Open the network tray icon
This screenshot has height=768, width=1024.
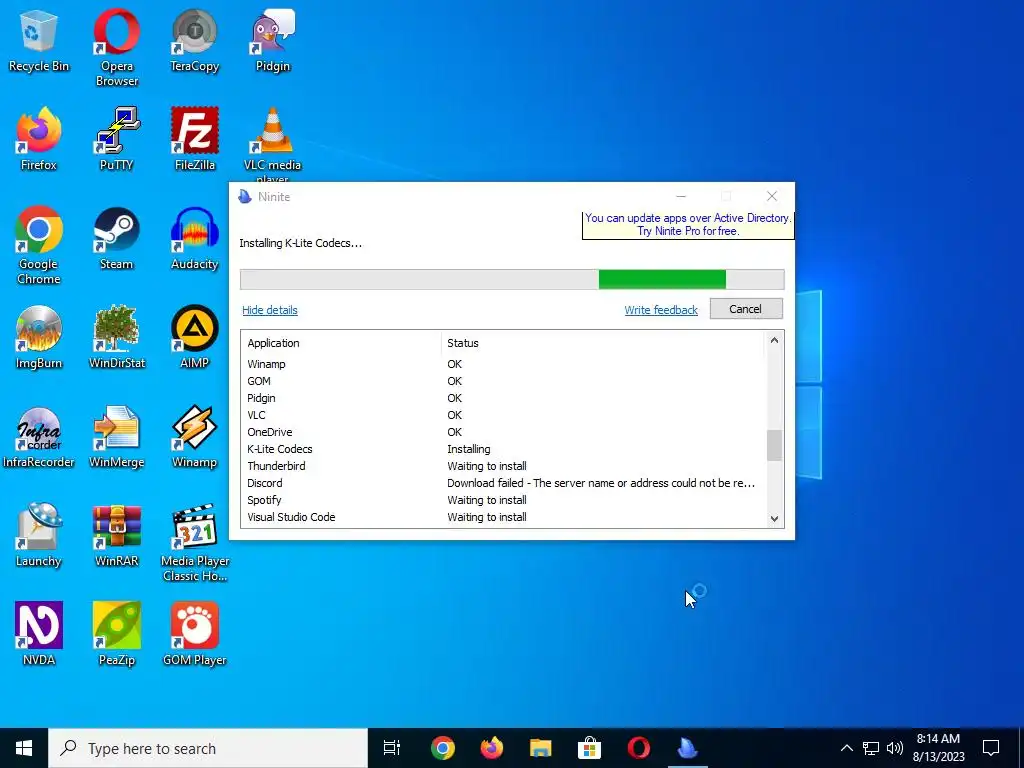click(x=871, y=748)
